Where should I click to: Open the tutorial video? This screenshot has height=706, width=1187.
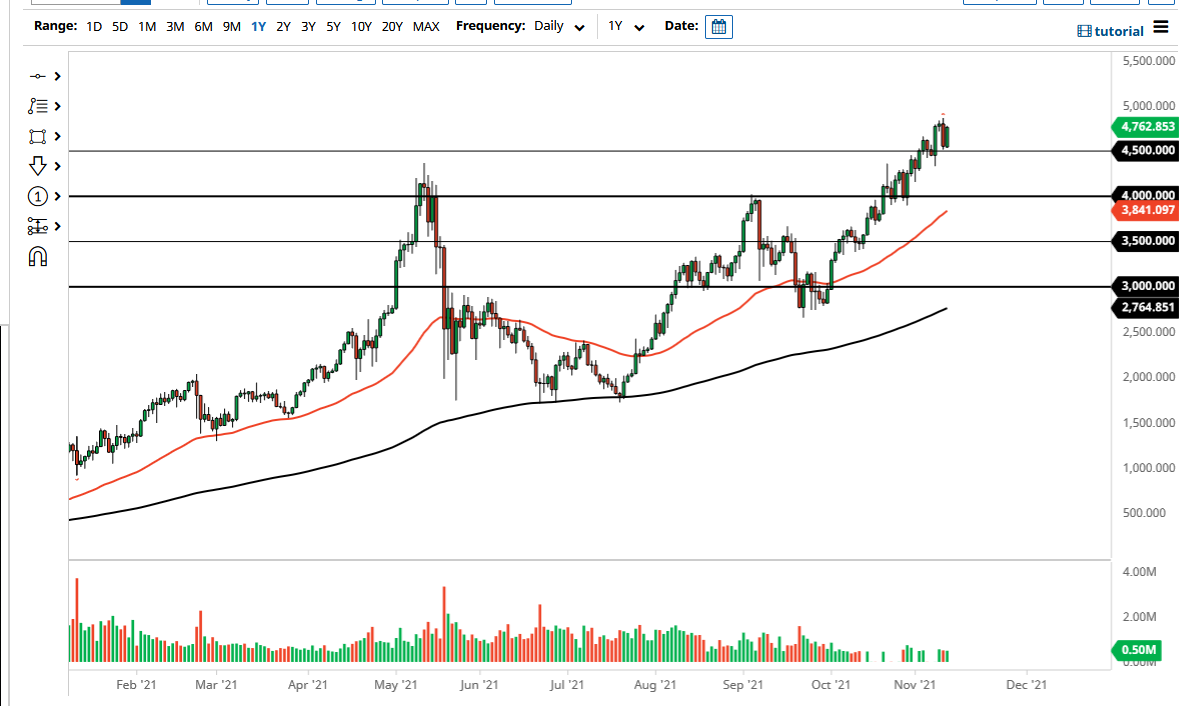[1110, 30]
